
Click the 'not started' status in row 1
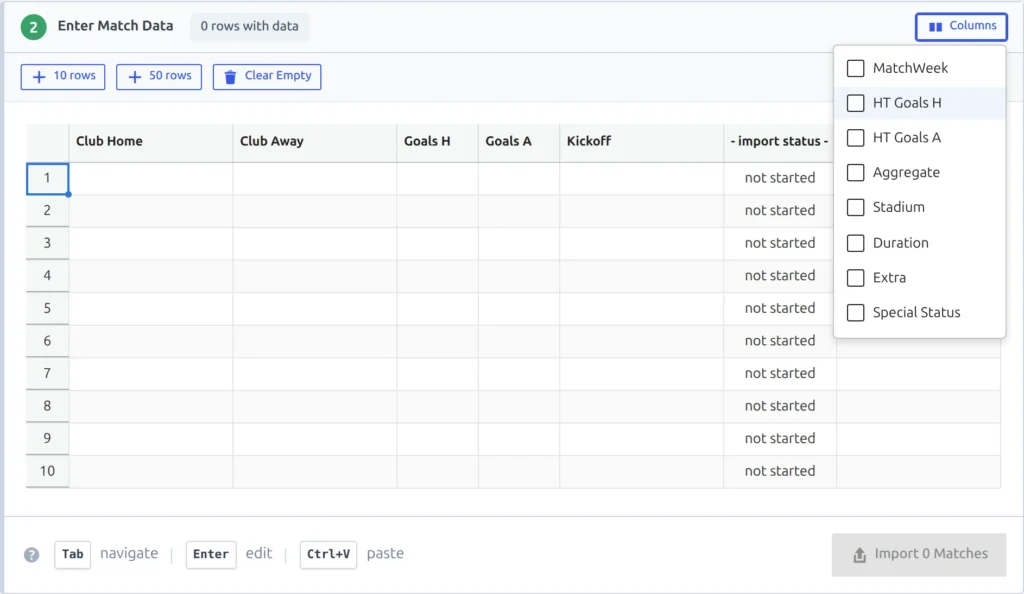click(780, 178)
